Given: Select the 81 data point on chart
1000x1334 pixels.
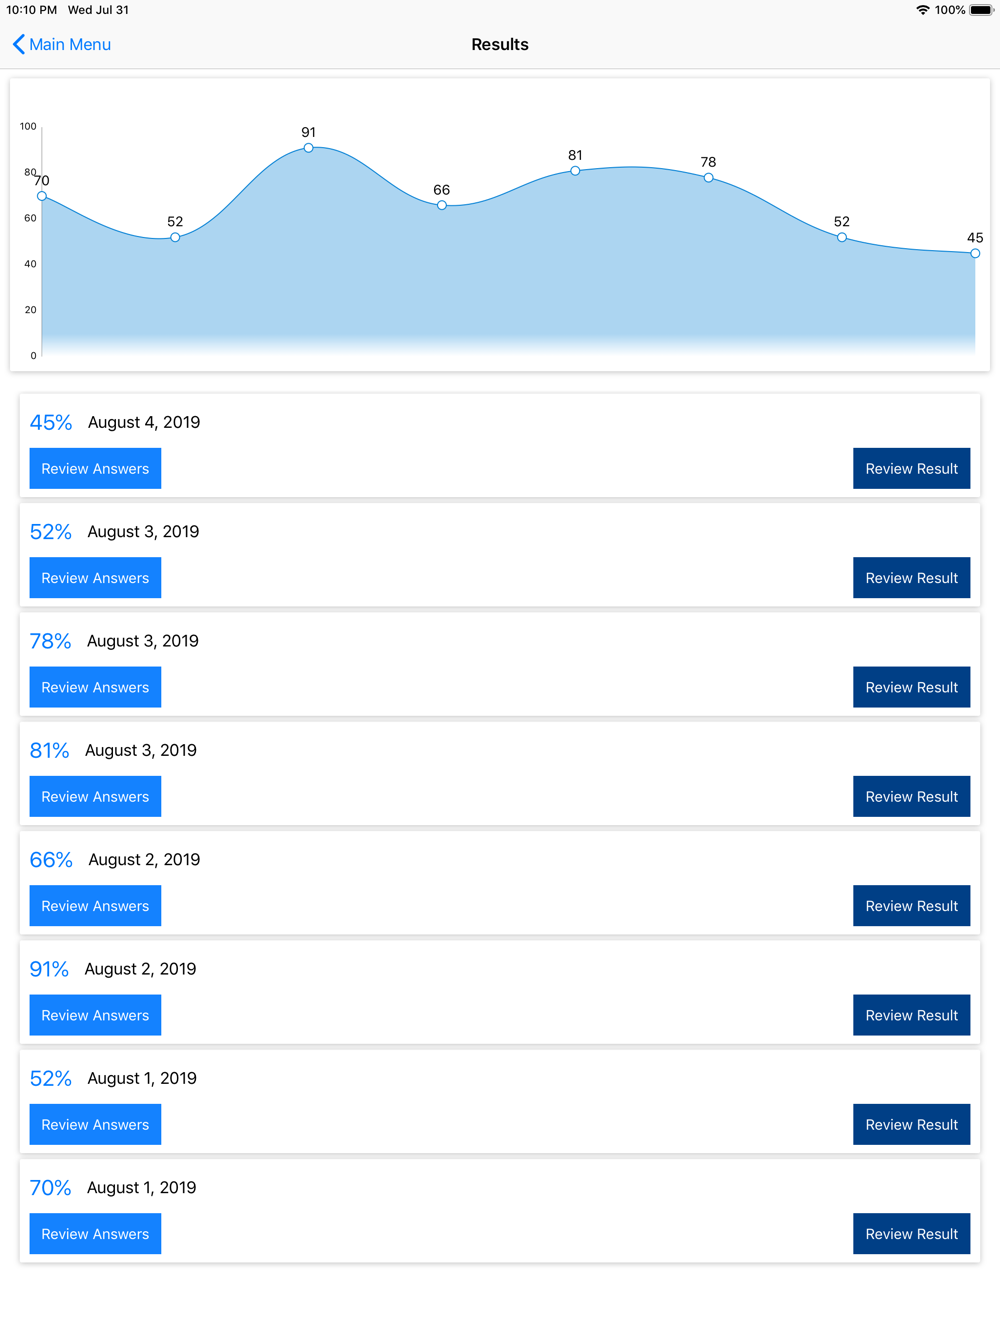Looking at the screenshot, I should click(575, 171).
